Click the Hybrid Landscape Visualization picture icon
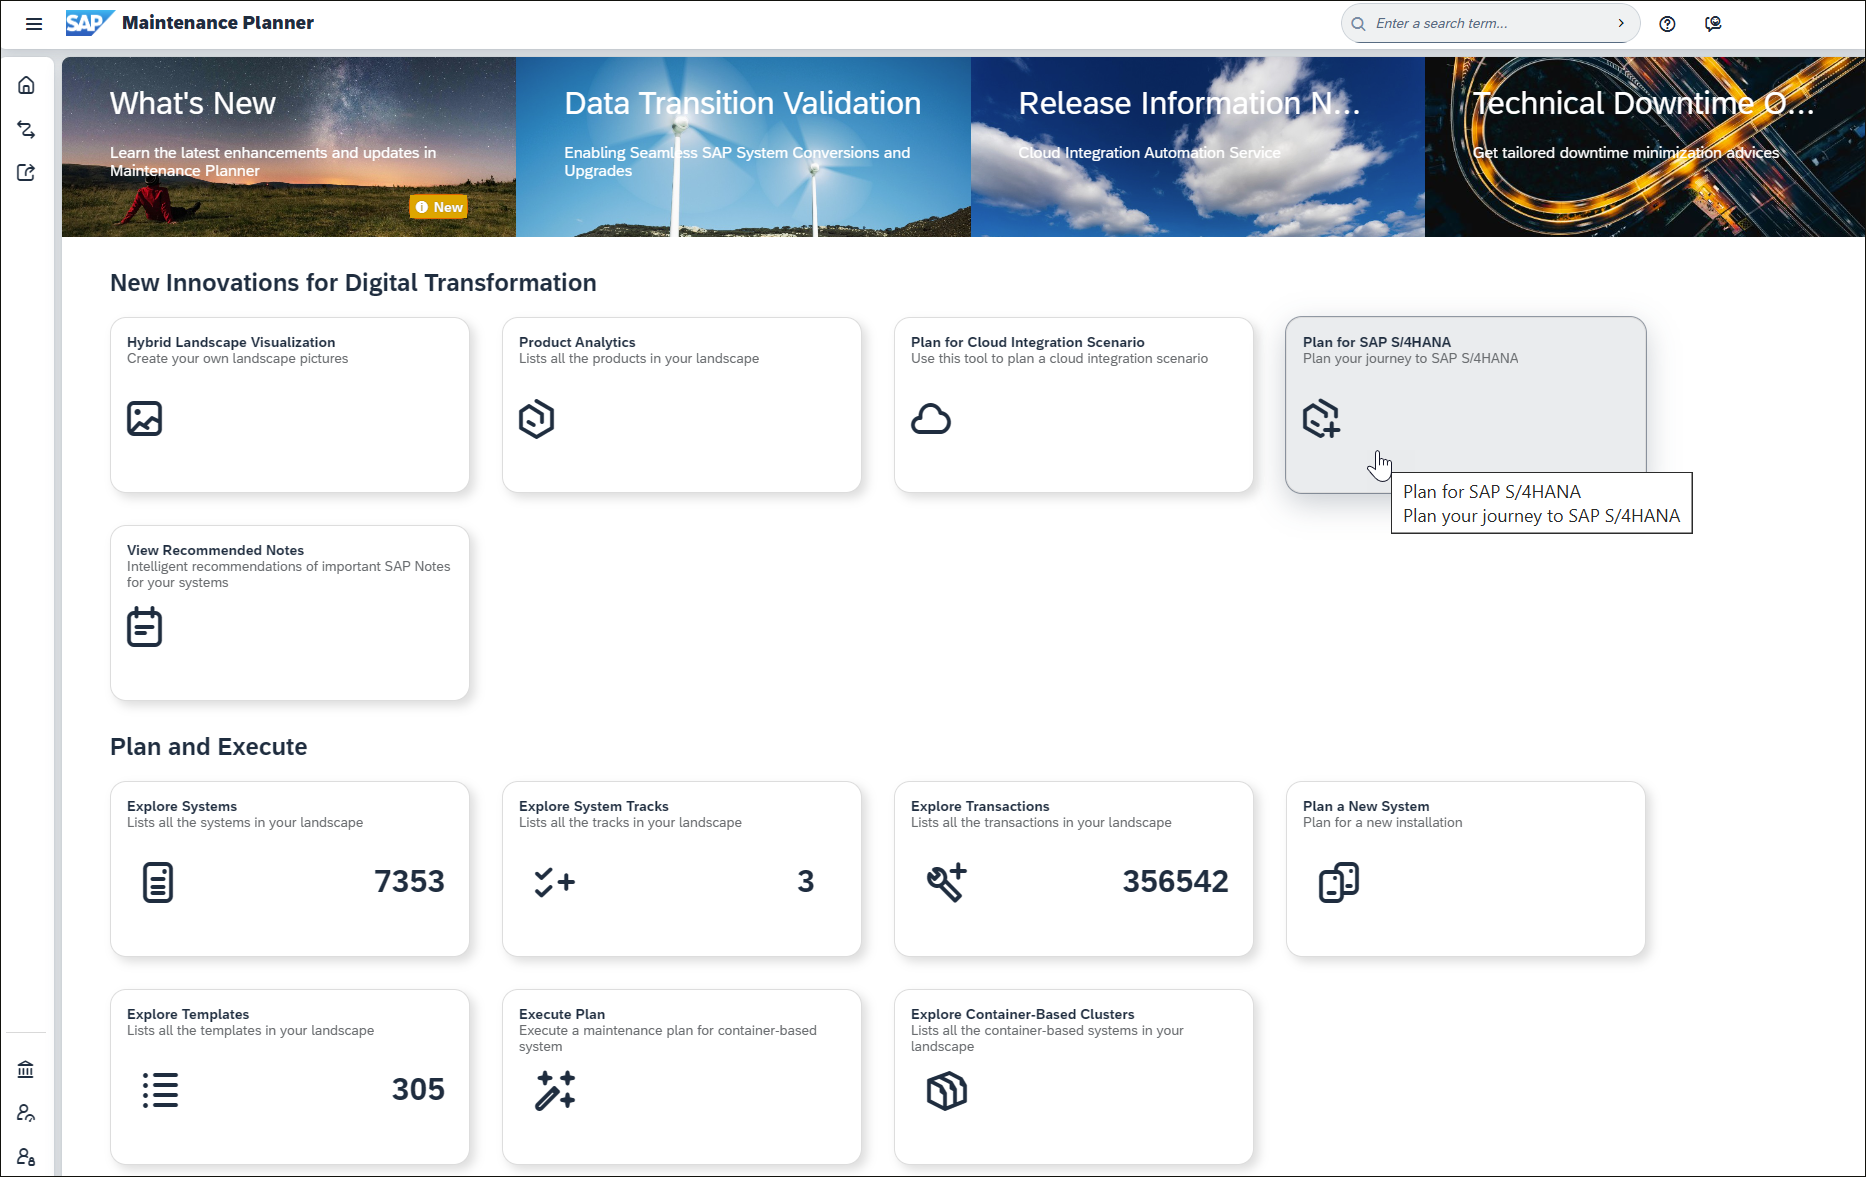 point(145,418)
